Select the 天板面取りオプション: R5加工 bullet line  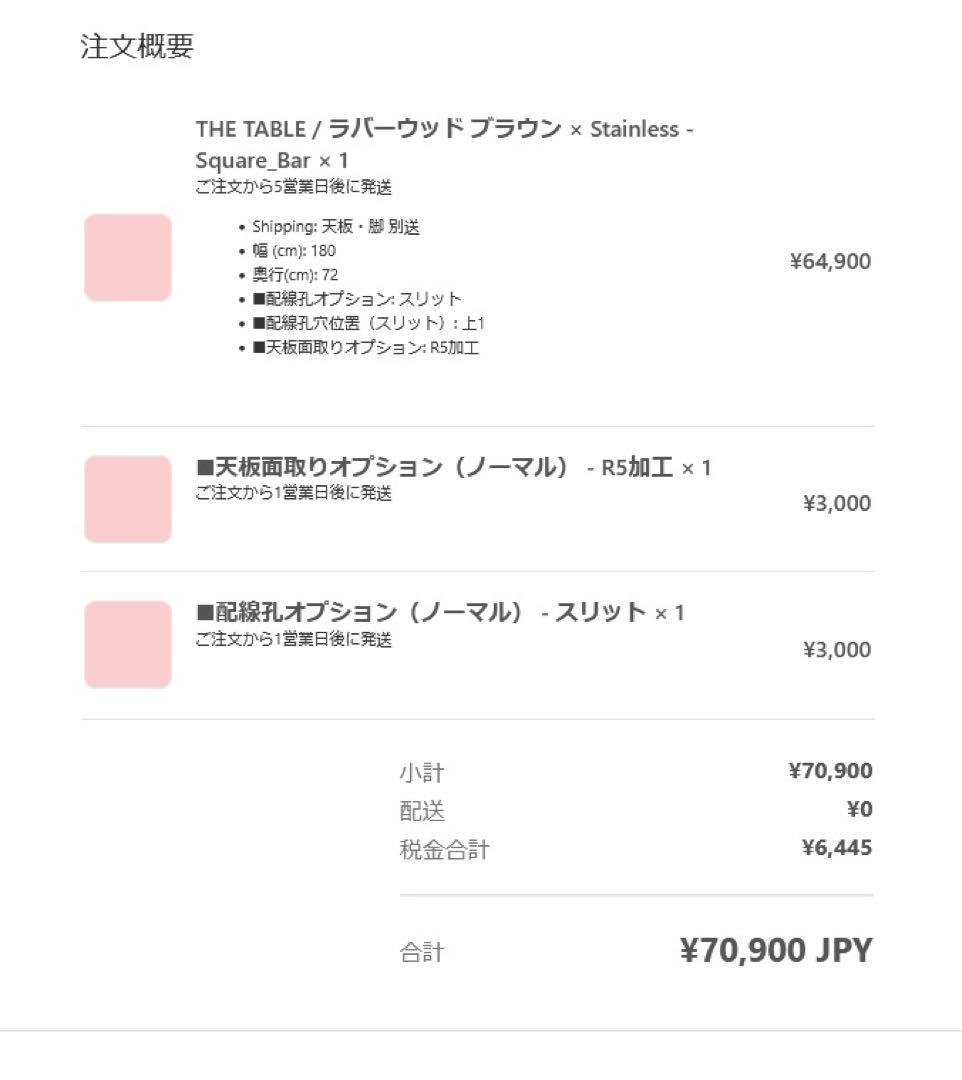[x=365, y=348]
